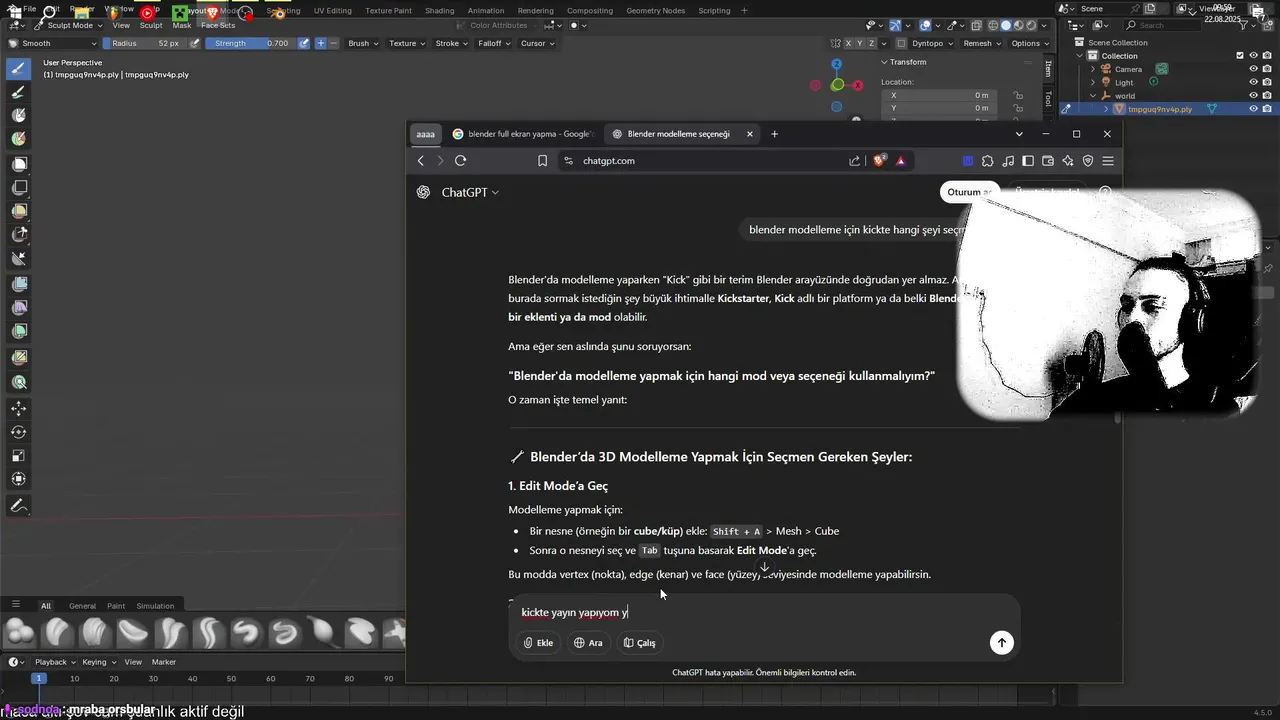Share the page from the address bar
Screen dimensions: 1280x720
click(854, 160)
